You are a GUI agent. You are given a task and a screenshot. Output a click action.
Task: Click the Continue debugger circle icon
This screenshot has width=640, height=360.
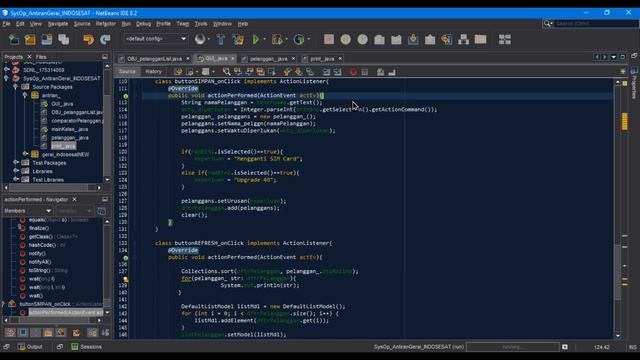pos(362,39)
